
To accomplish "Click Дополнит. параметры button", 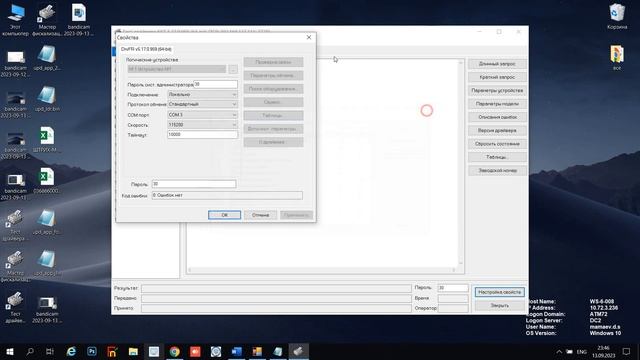I will (273, 129).
